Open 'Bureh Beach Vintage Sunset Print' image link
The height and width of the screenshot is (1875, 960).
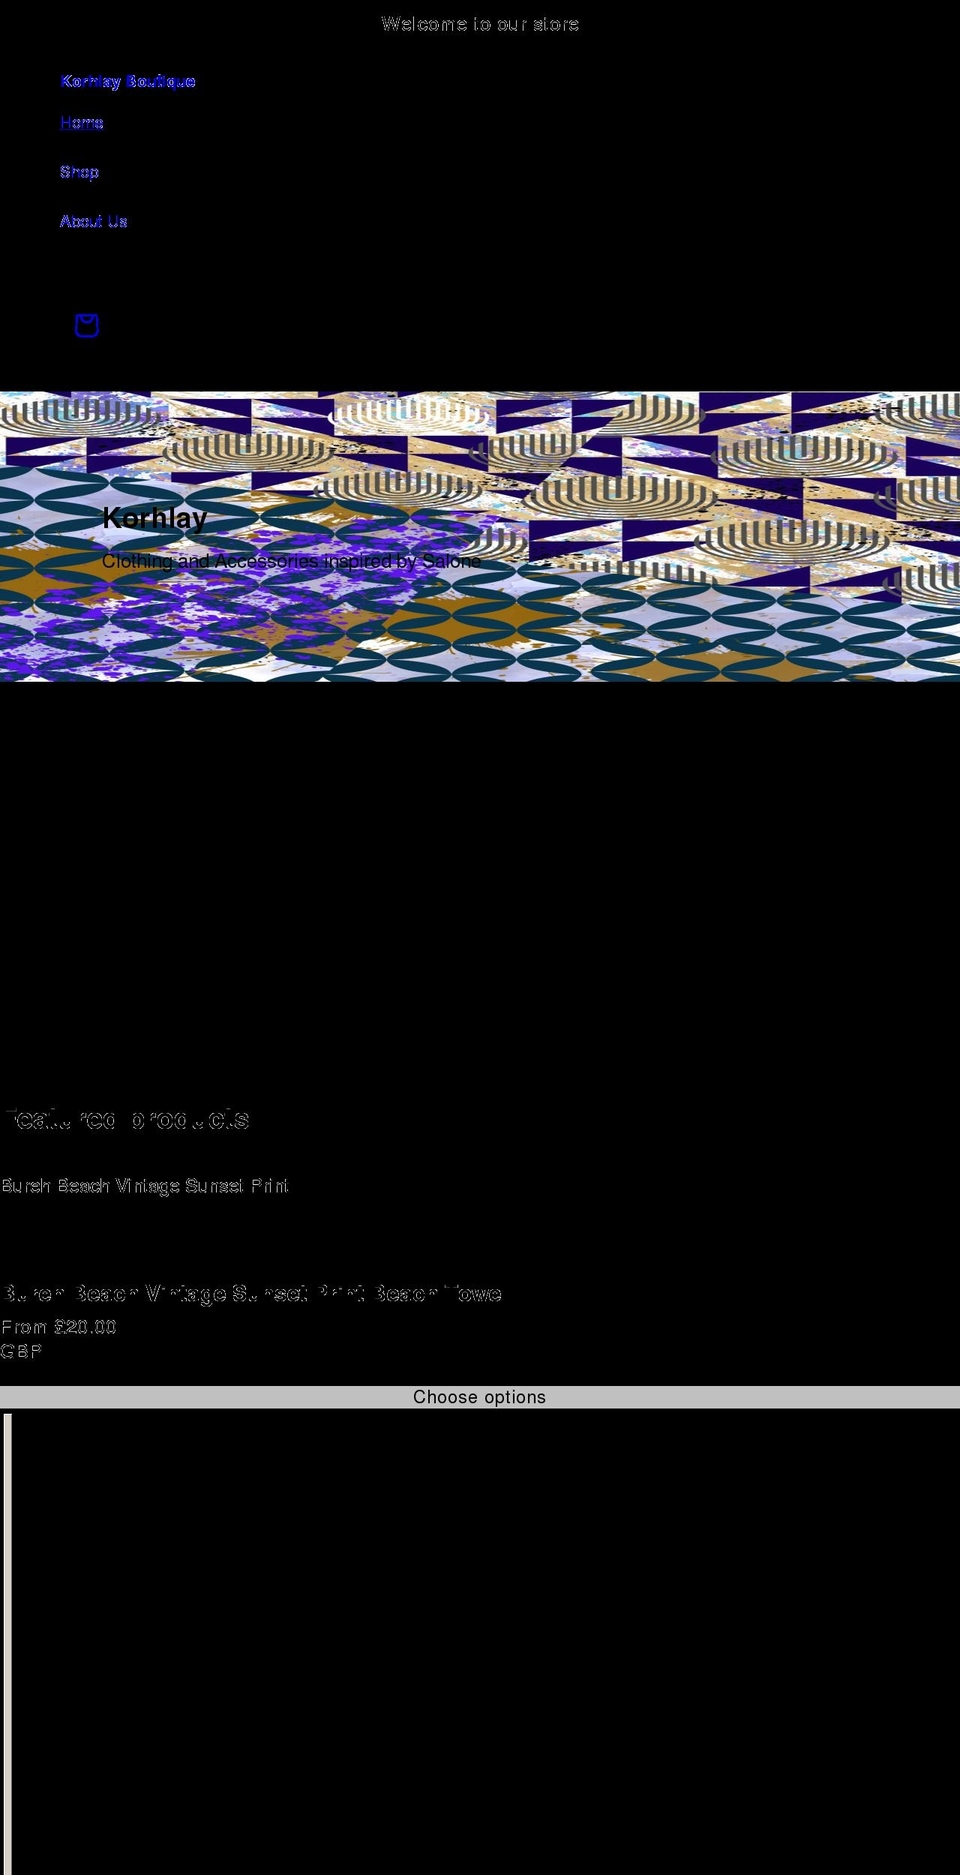click(x=145, y=1186)
